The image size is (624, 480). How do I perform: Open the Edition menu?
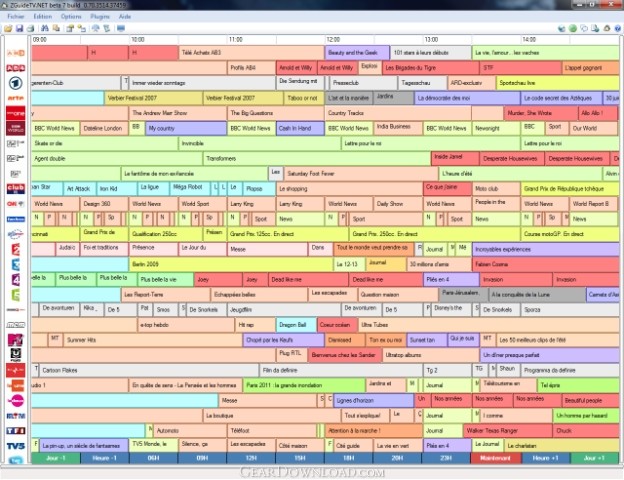[x=43, y=16]
